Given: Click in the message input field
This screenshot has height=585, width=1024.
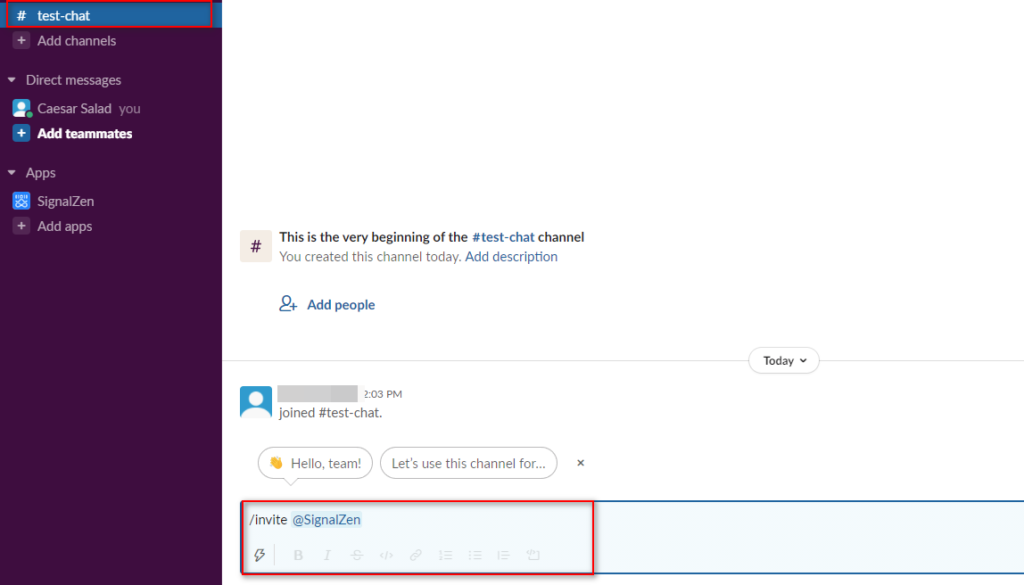Looking at the screenshot, I should point(632,520).
